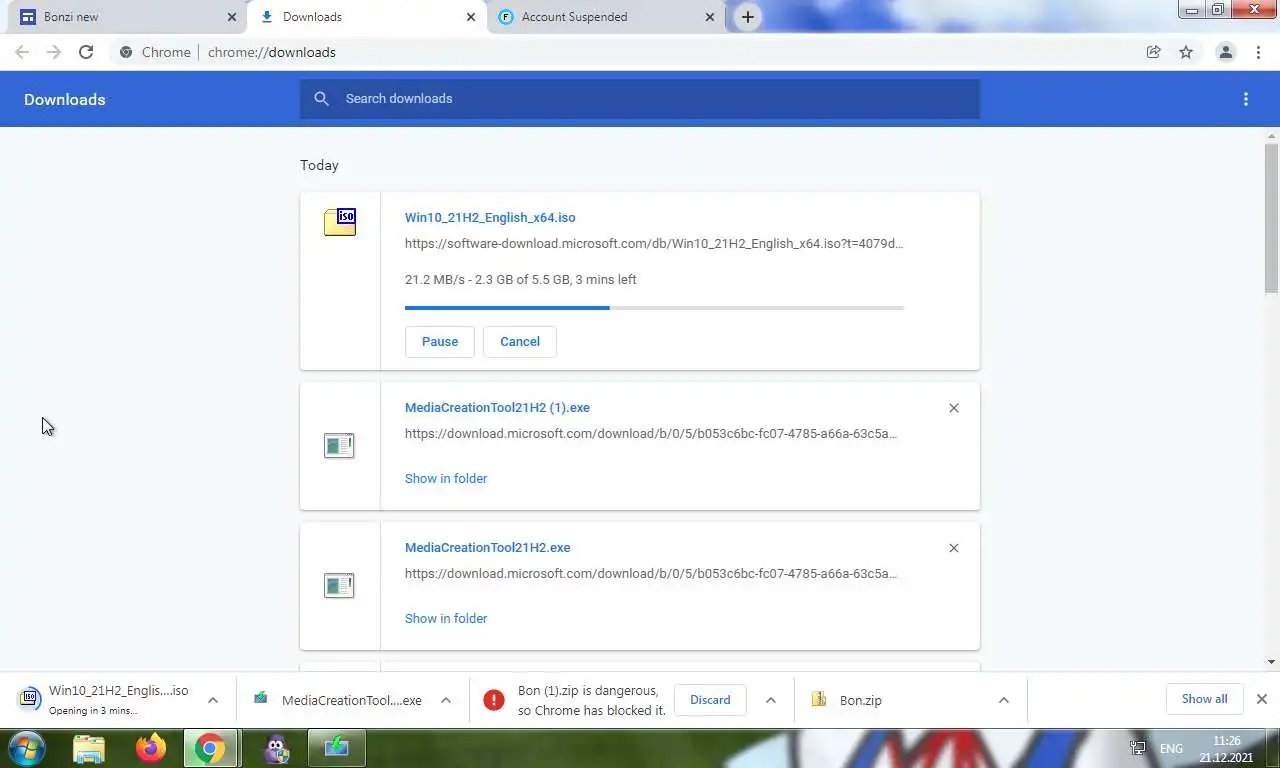Click the address bar URL chrome://downloads
Screen dimensions: 1280x768
[x=271, y=52]
